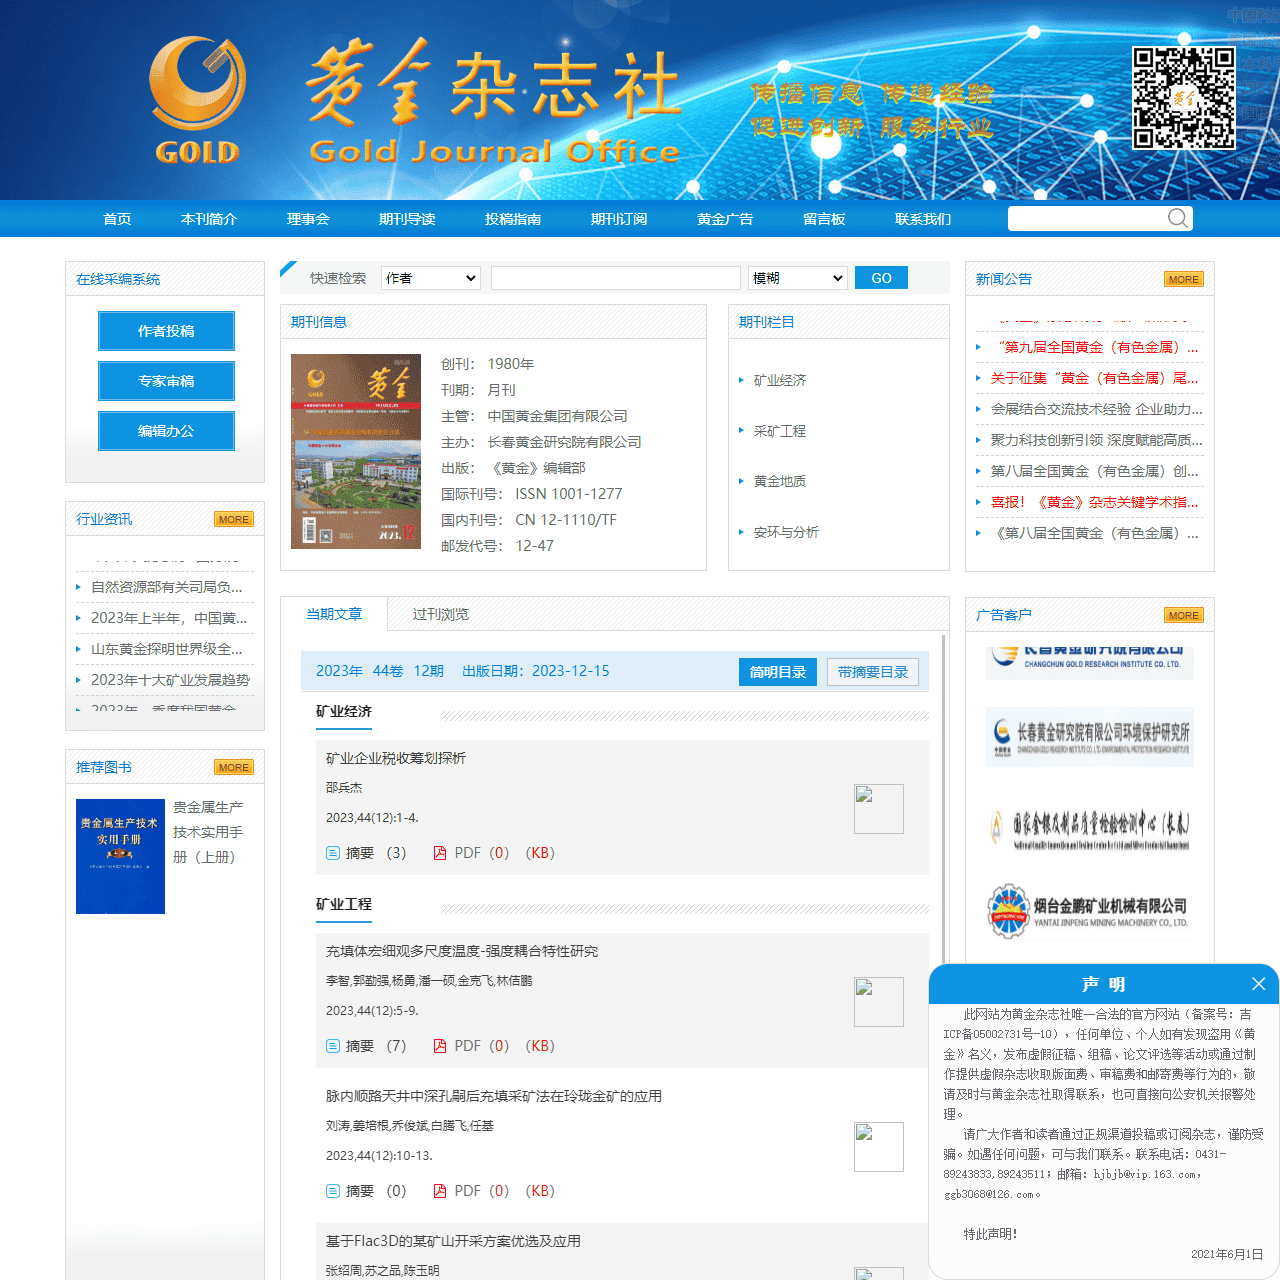Viewport: 1280px width, 1280px height.
Task: Focus the quick search keyword field
Action: pos(616,278)
